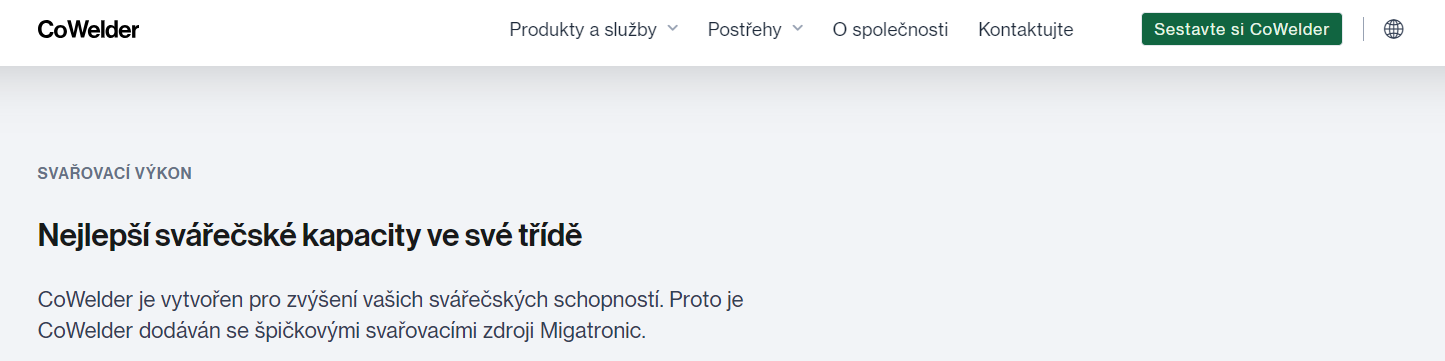Image resolution: width=1445 pixels, height=361 pixels.
Task: Open the globe language selector icon
Action: (x=1393, y=29)
